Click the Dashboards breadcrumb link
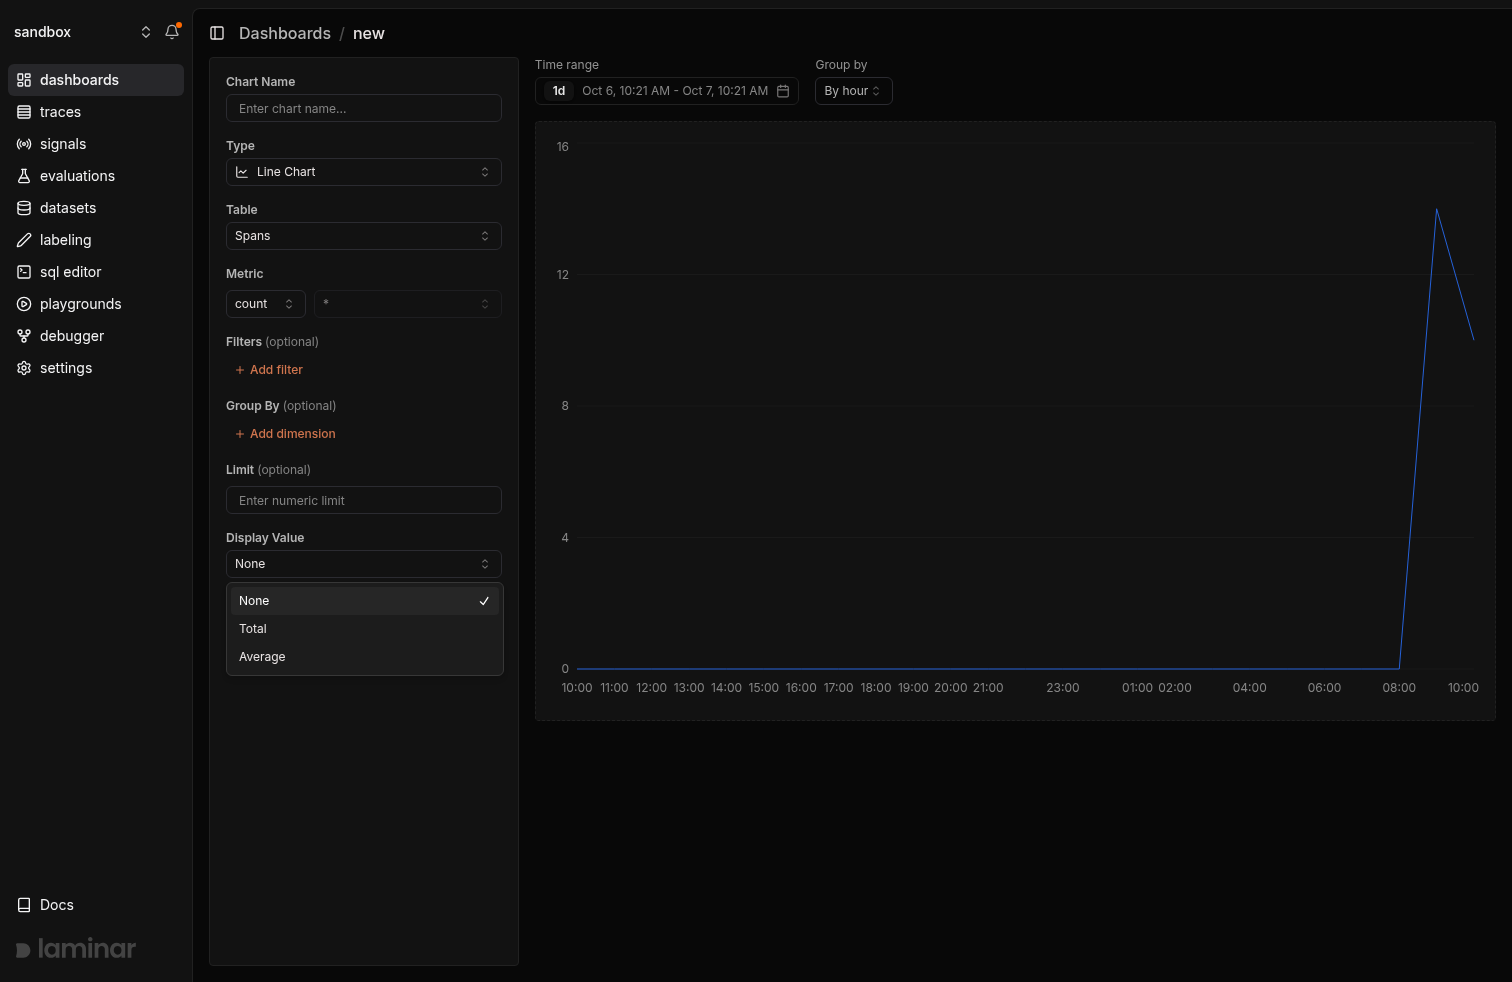 click(x=285, y=33)
